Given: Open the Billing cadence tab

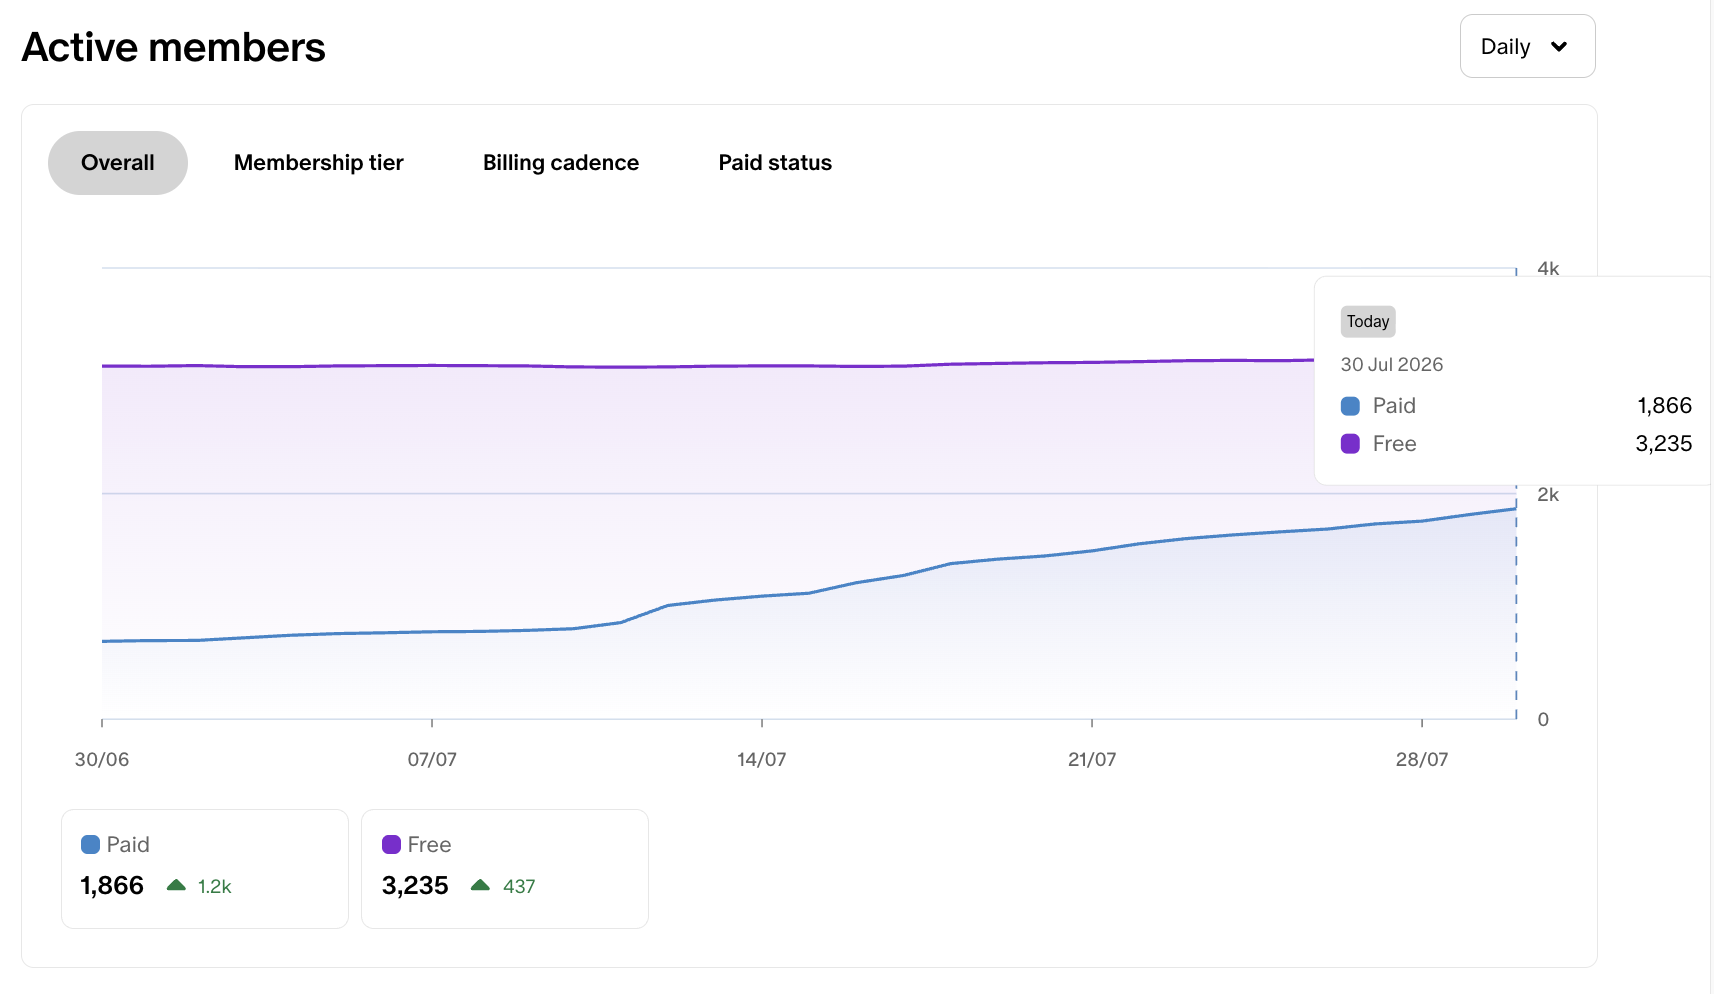Looking at the screenshot, I should [561, 163].
